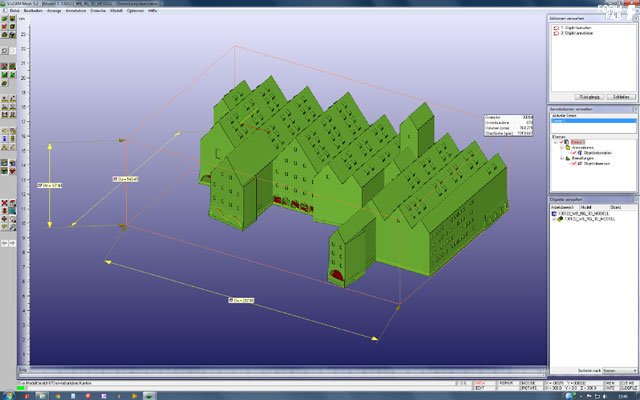Click the red four-arrow move icon
Screen dimensions: 640x400
coord(4,218)
